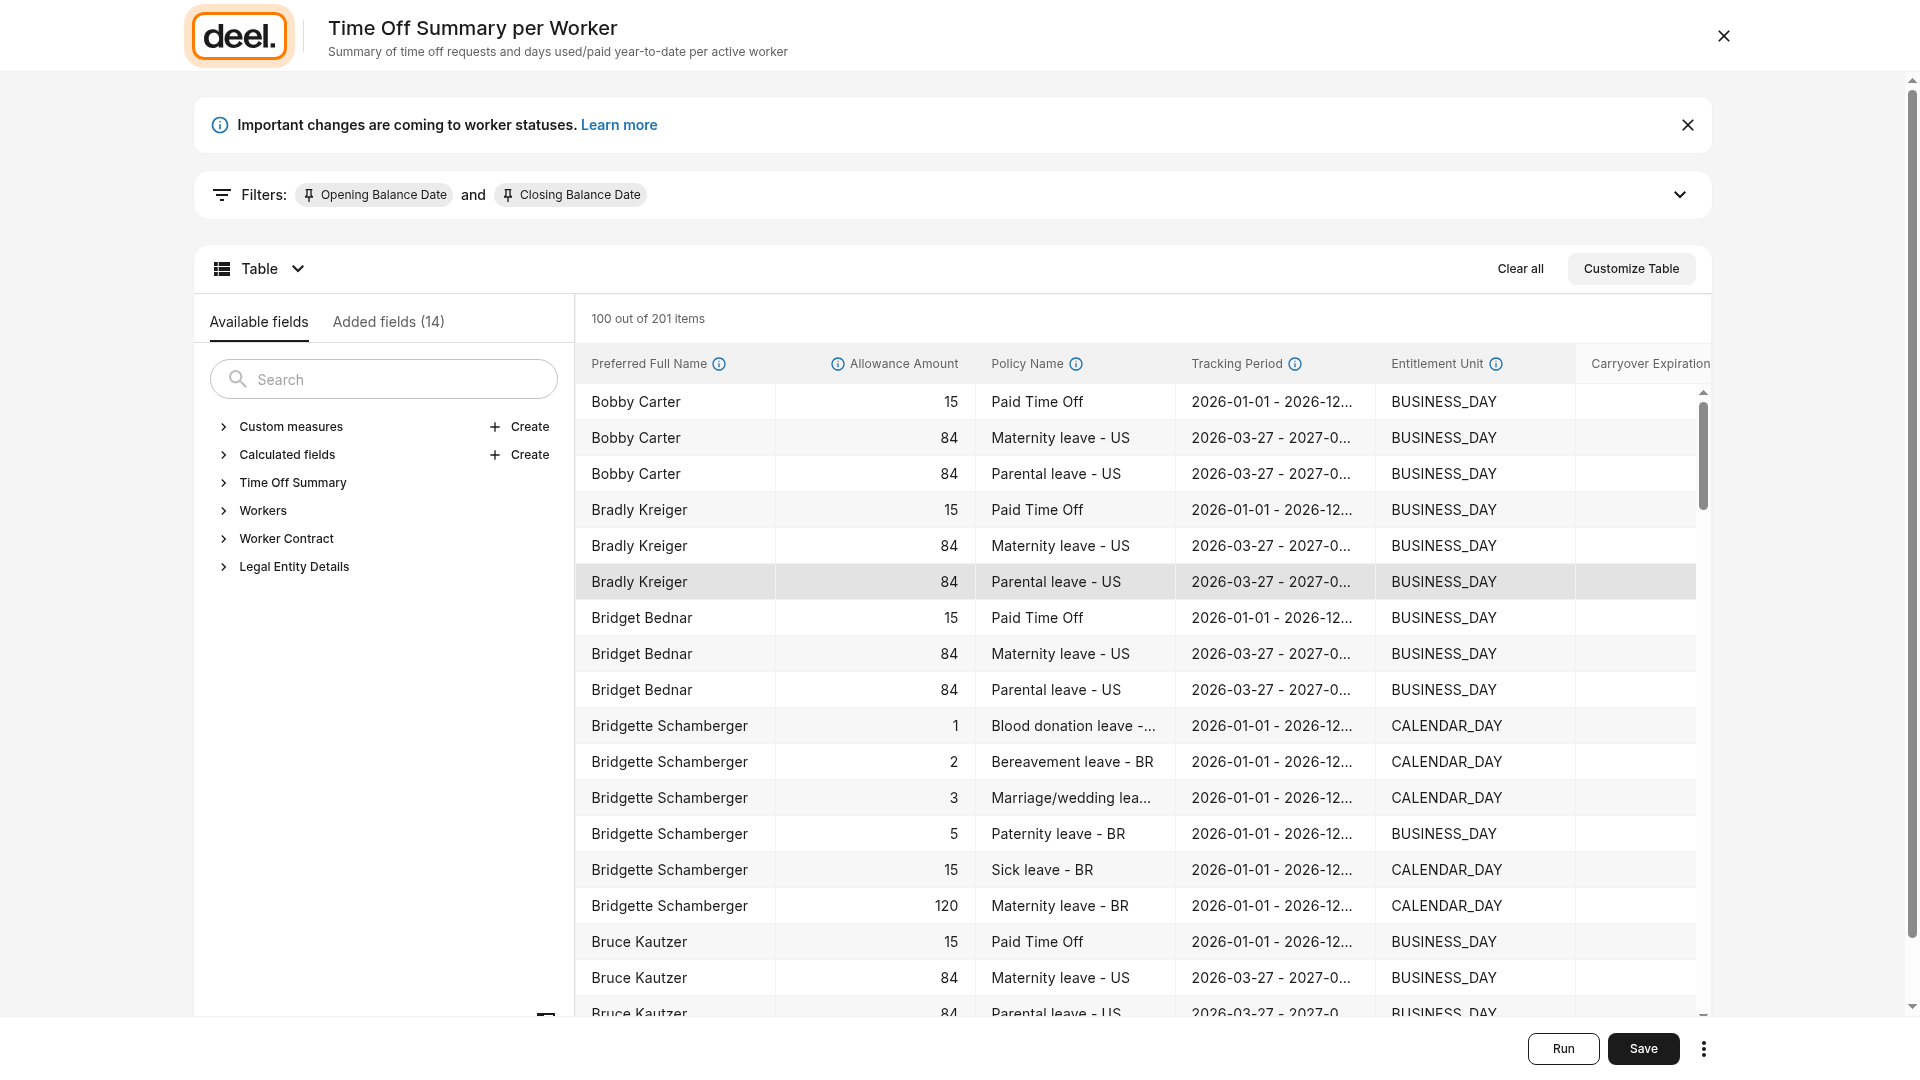Click the allowance amount 120 cell

tap(875, 906)
